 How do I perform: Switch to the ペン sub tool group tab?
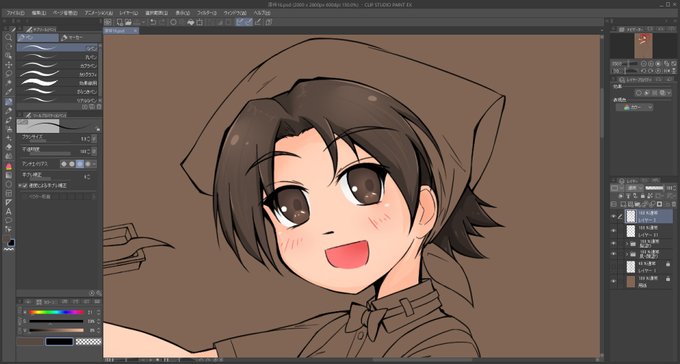pos(38,38)
